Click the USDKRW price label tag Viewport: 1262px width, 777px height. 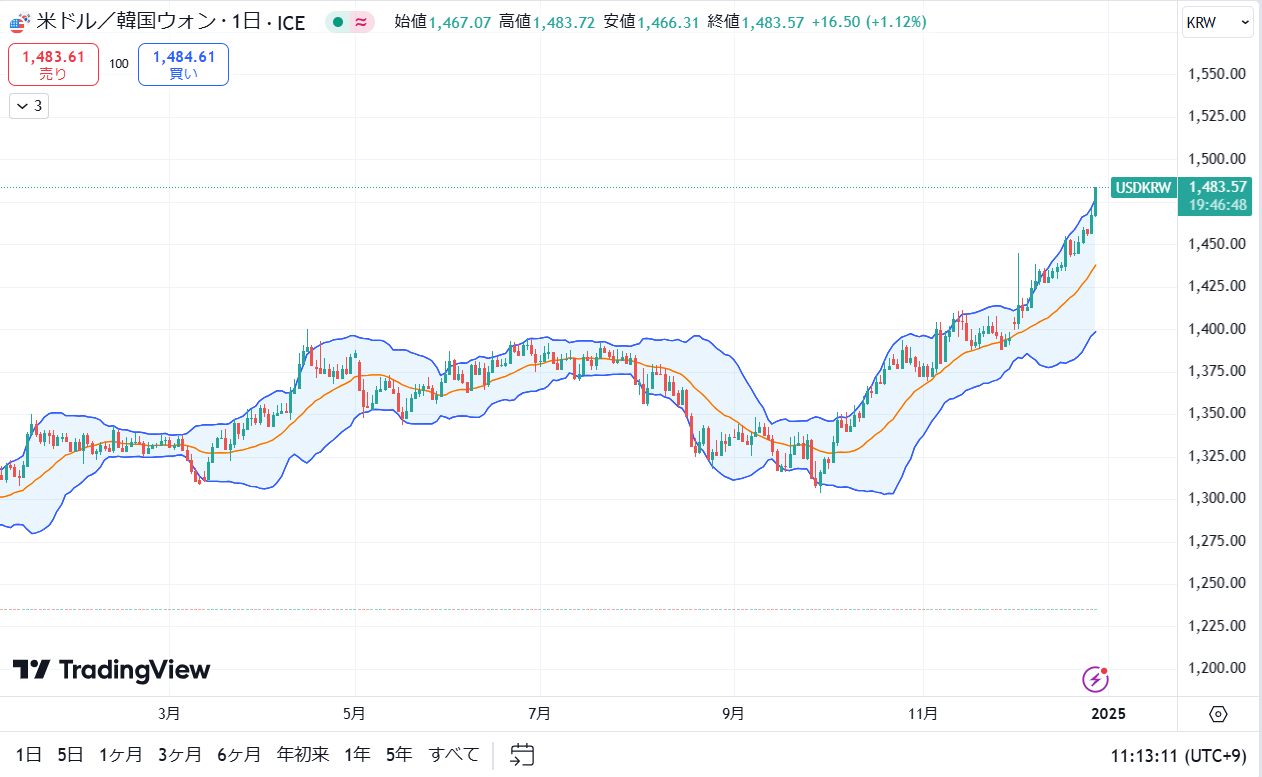click(1144, 187)
